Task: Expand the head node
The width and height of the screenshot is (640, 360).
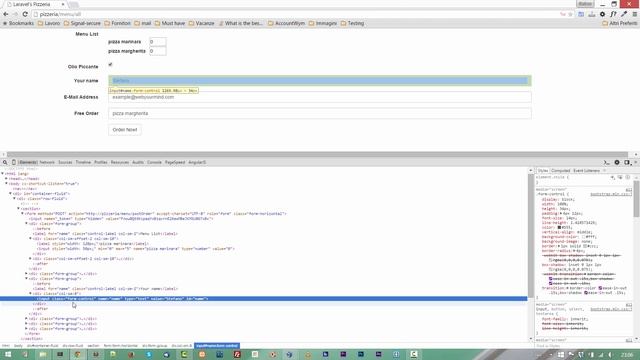Action: click(6, 179)
